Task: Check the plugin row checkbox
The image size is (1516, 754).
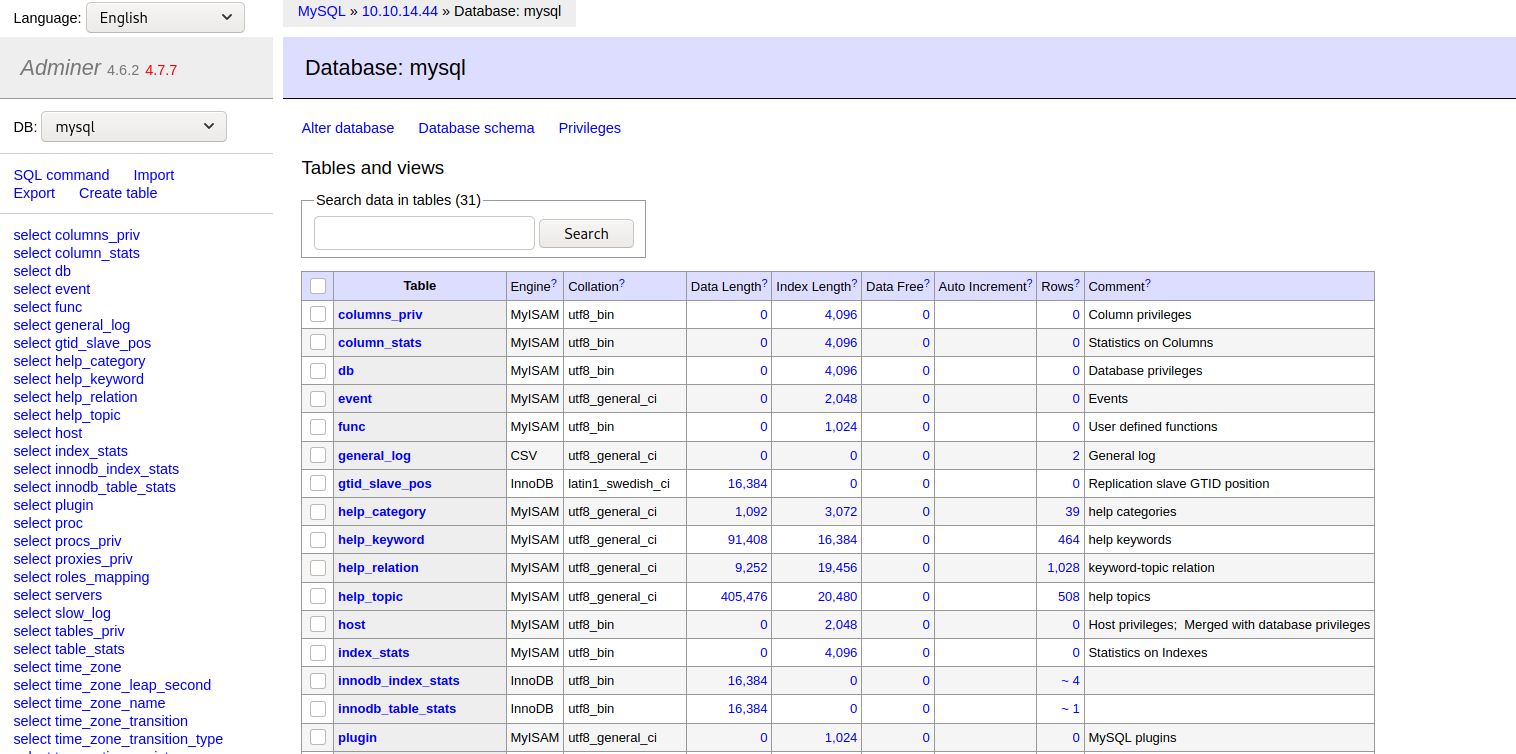Action: tap(318, 737)
